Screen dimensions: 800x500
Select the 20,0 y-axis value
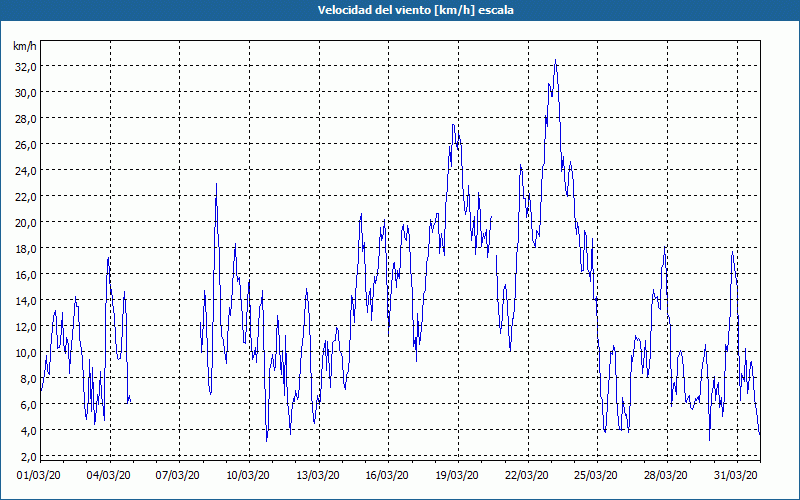click(25, 223)
